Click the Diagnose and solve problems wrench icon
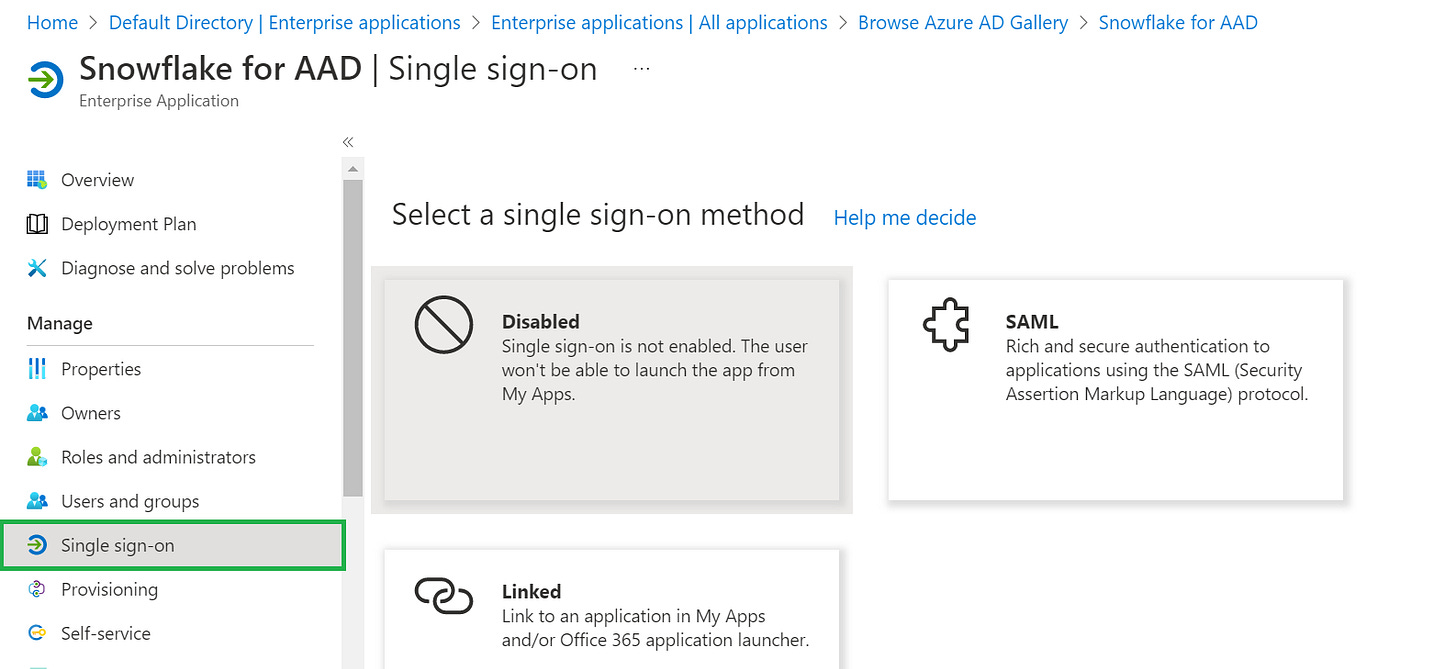The height and width of the screenshot is (669, 1456). click(x=37, y=268)
